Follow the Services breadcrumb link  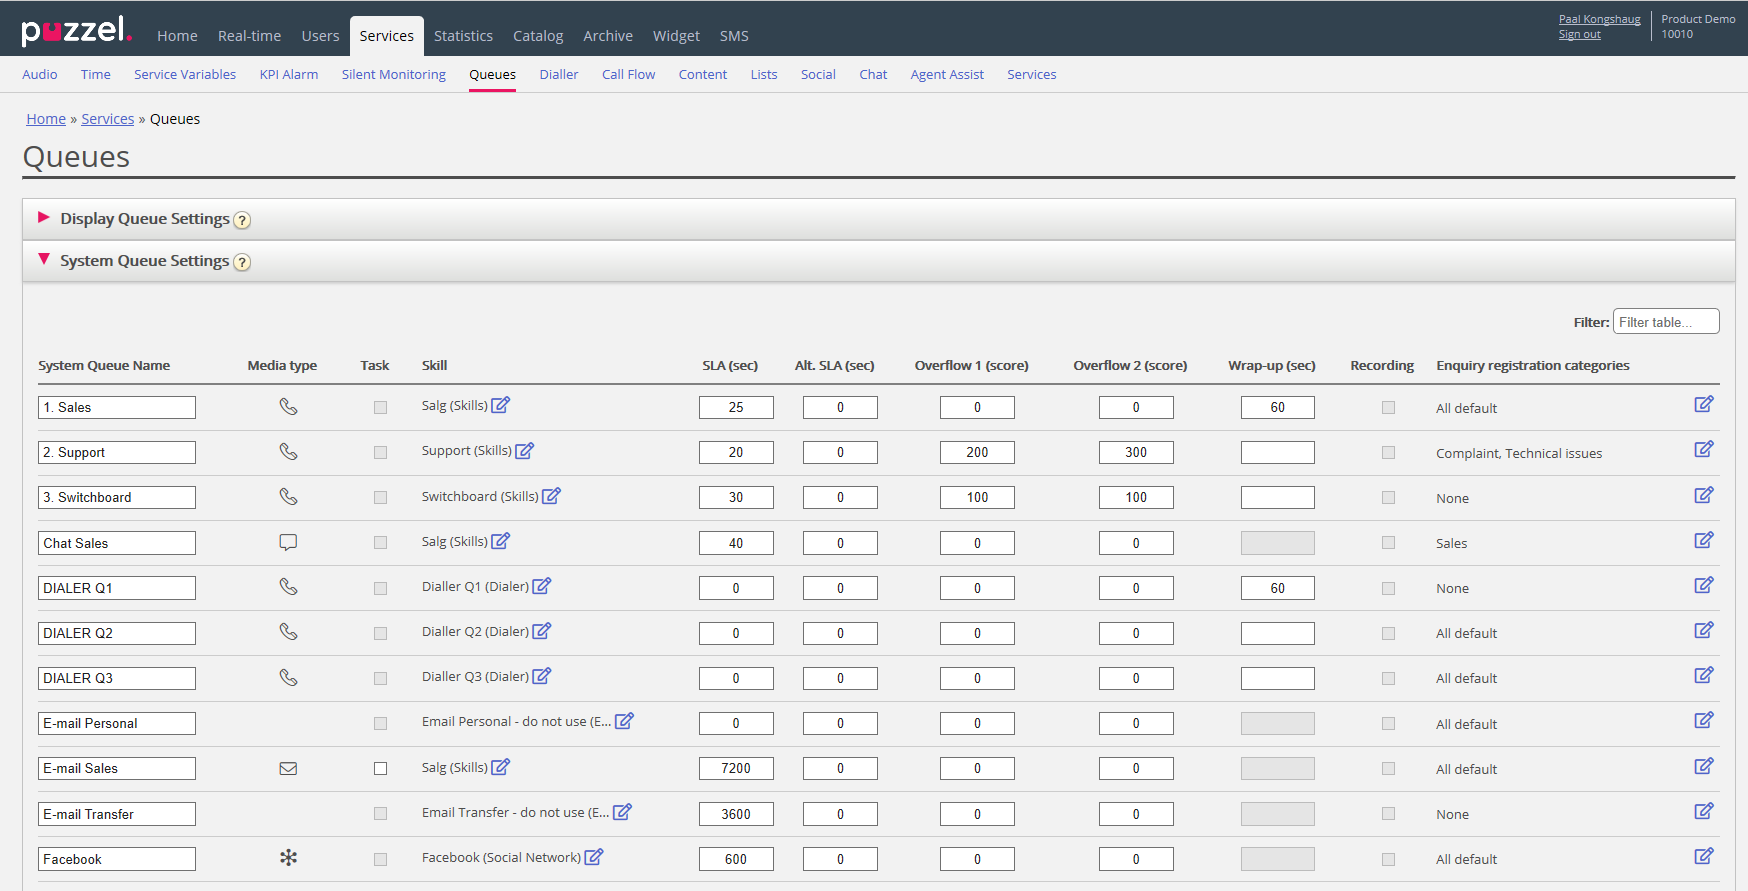(x=107, y=119)
